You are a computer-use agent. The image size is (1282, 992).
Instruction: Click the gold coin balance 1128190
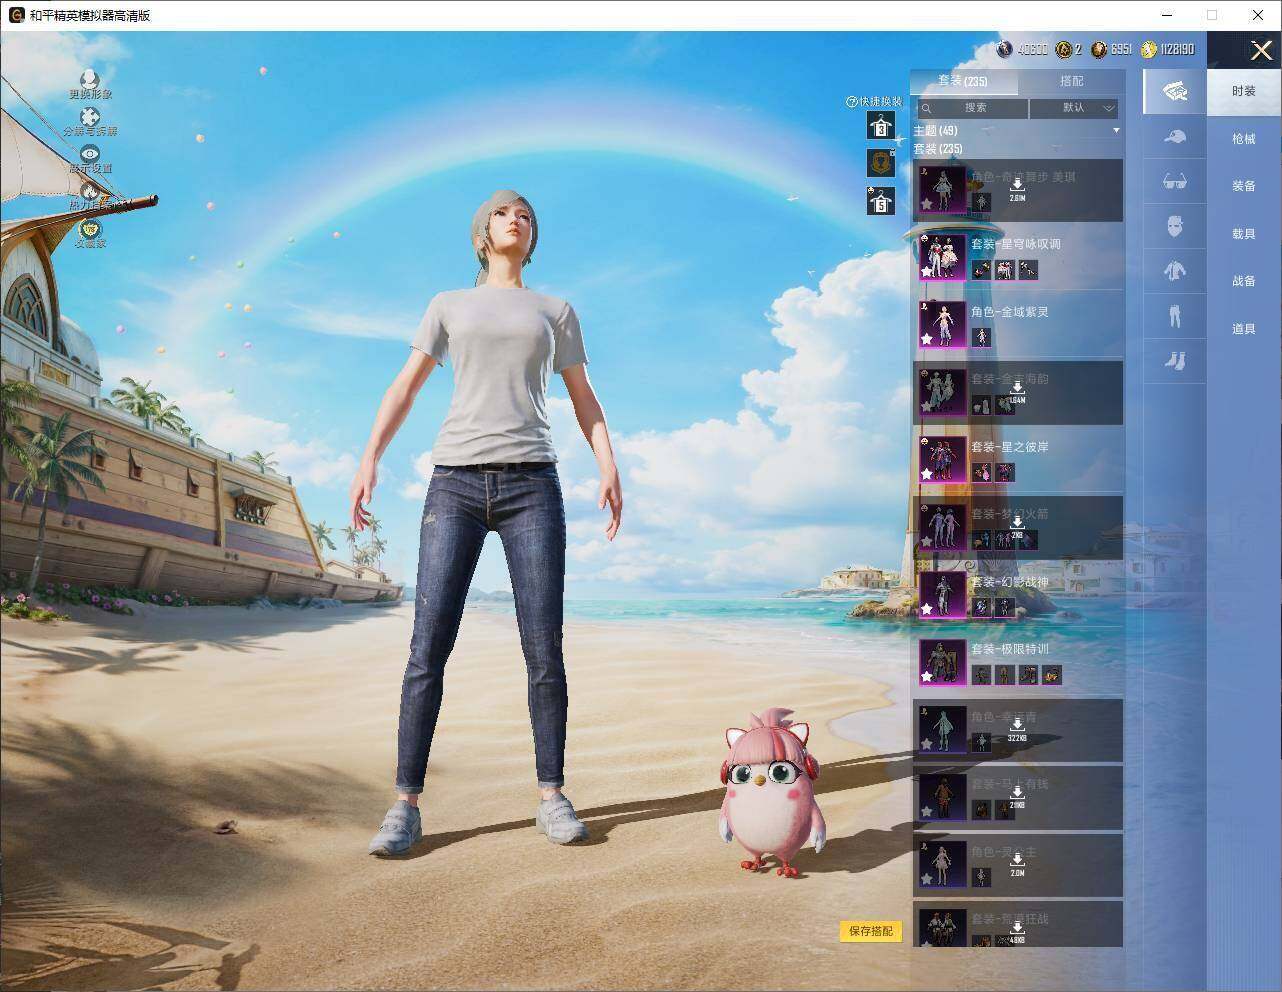pyautogui.click(x=1177, y=49)
